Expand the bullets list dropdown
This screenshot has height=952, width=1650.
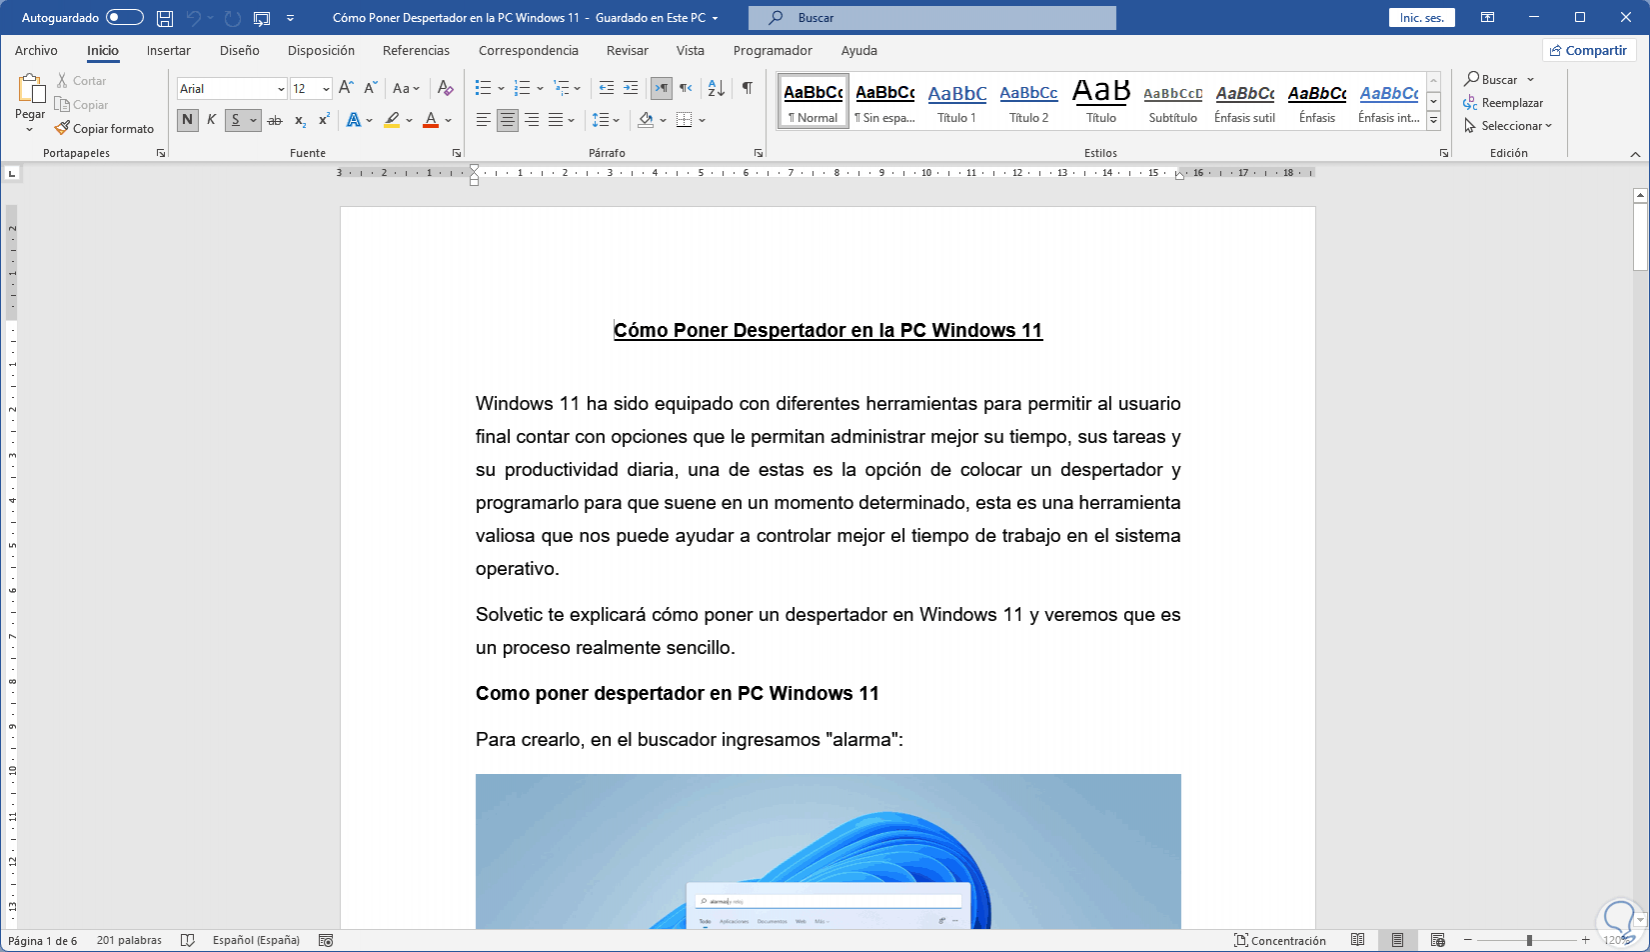click(x=501, y=88)
